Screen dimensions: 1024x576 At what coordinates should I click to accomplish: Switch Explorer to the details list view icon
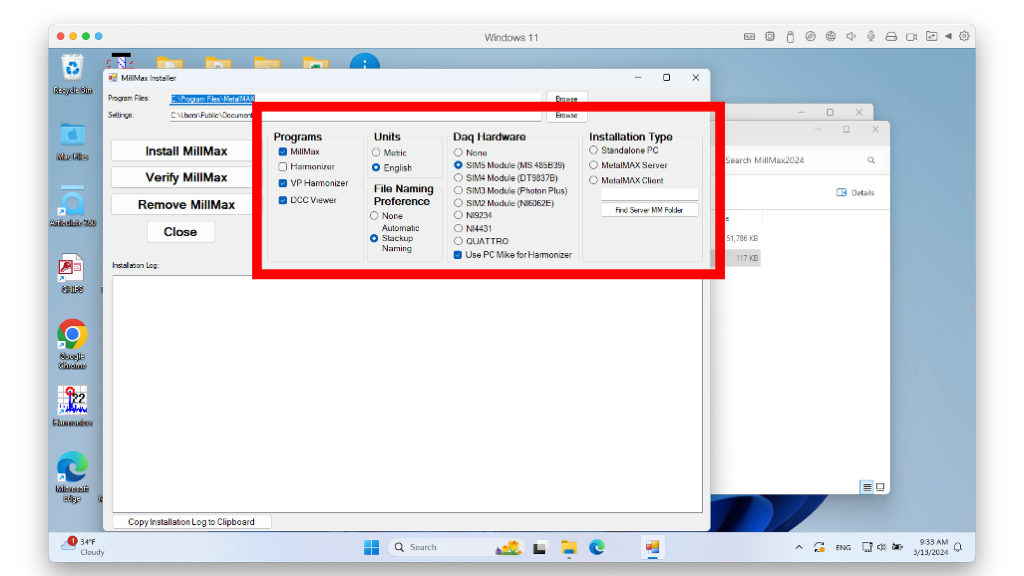tap(867, 487)
